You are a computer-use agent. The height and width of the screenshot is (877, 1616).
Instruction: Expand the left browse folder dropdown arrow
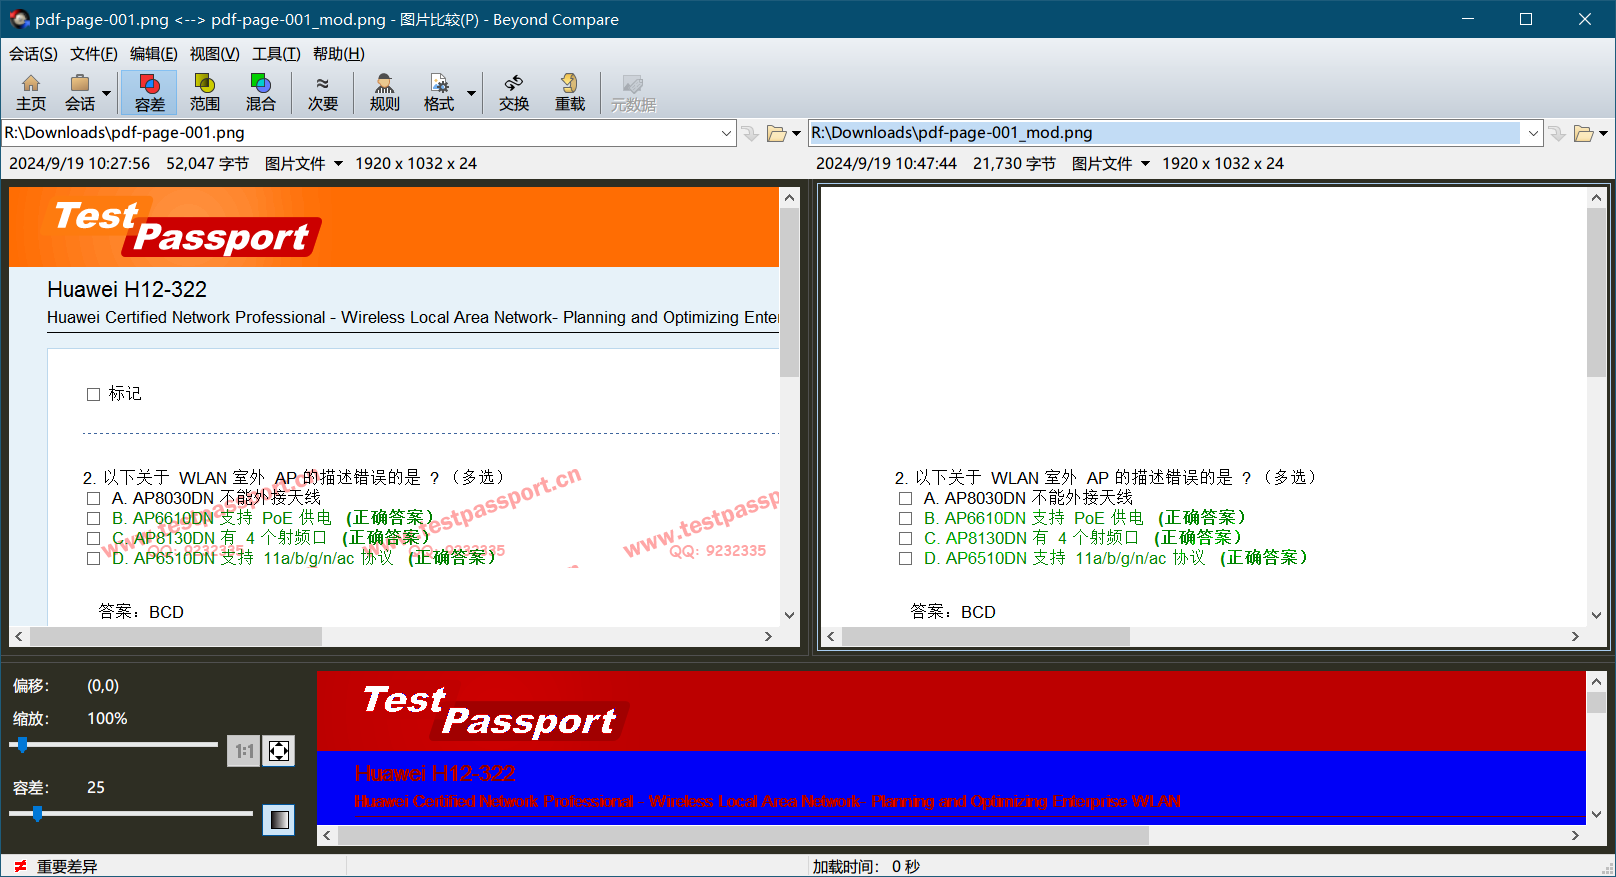click(796, 133)
